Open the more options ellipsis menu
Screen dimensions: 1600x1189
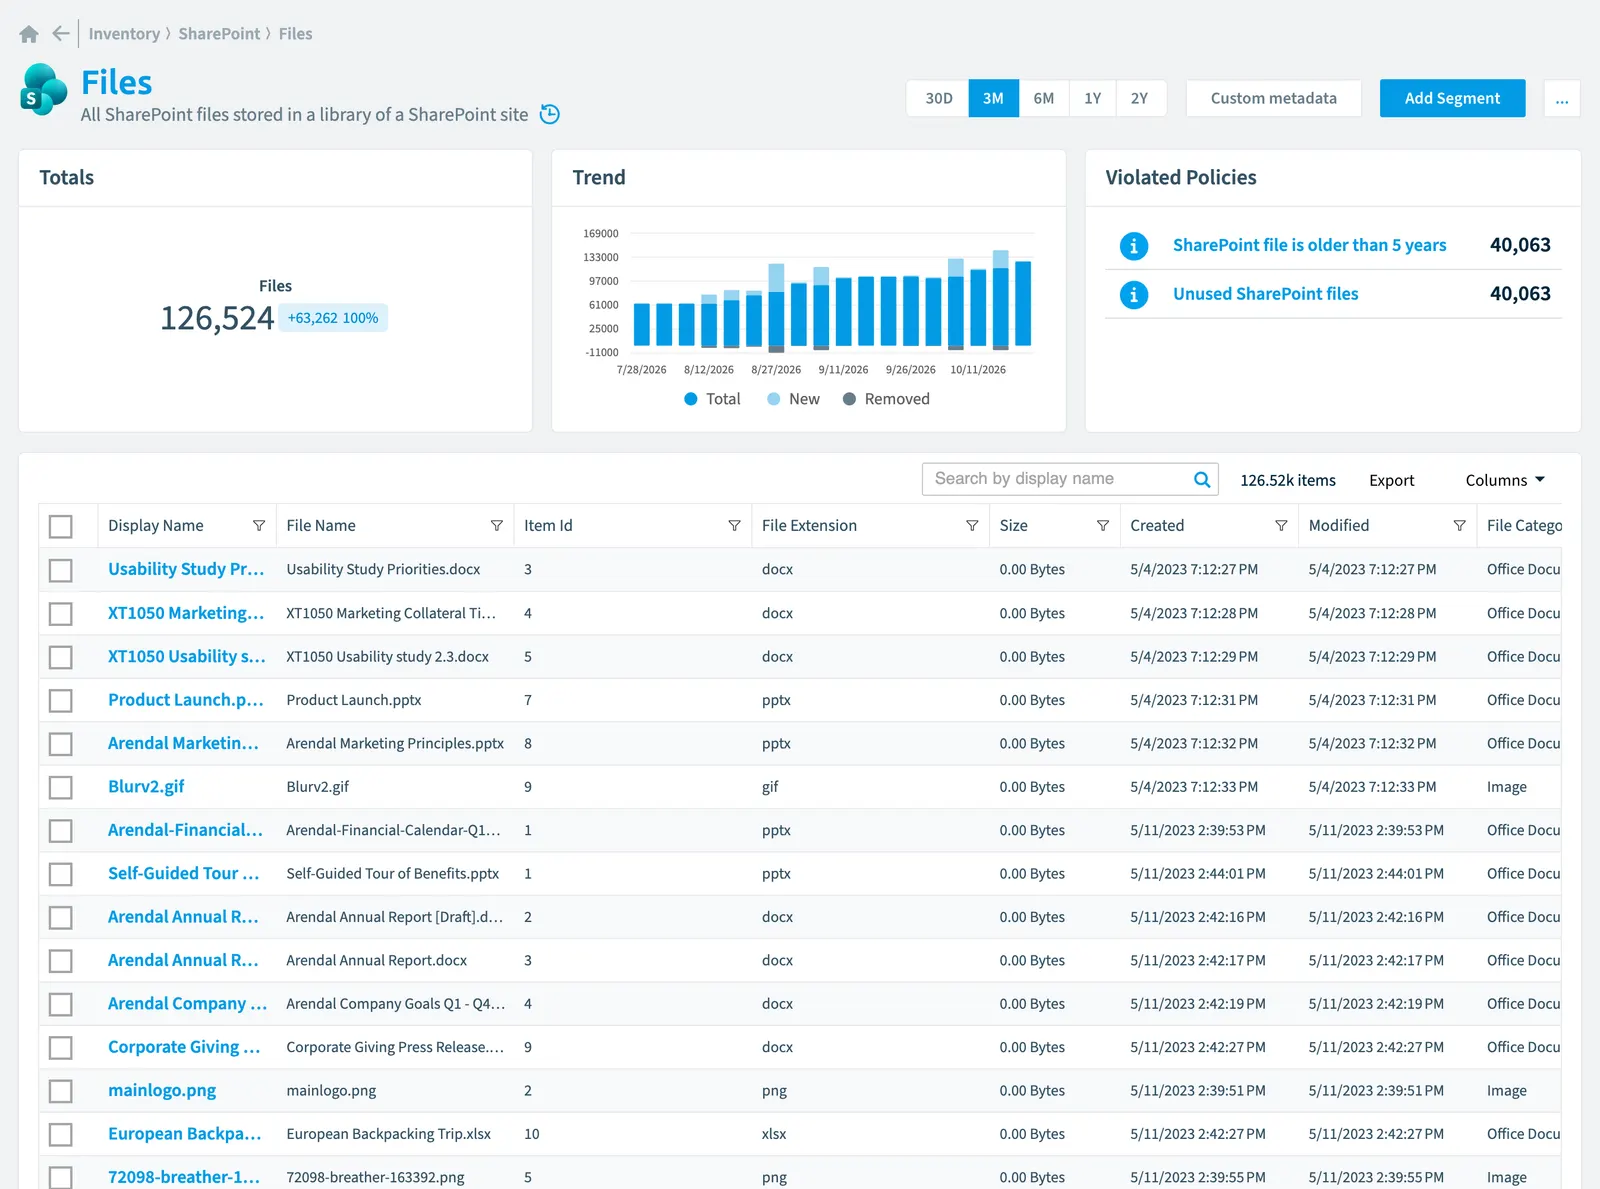(x=1562, y=98)
